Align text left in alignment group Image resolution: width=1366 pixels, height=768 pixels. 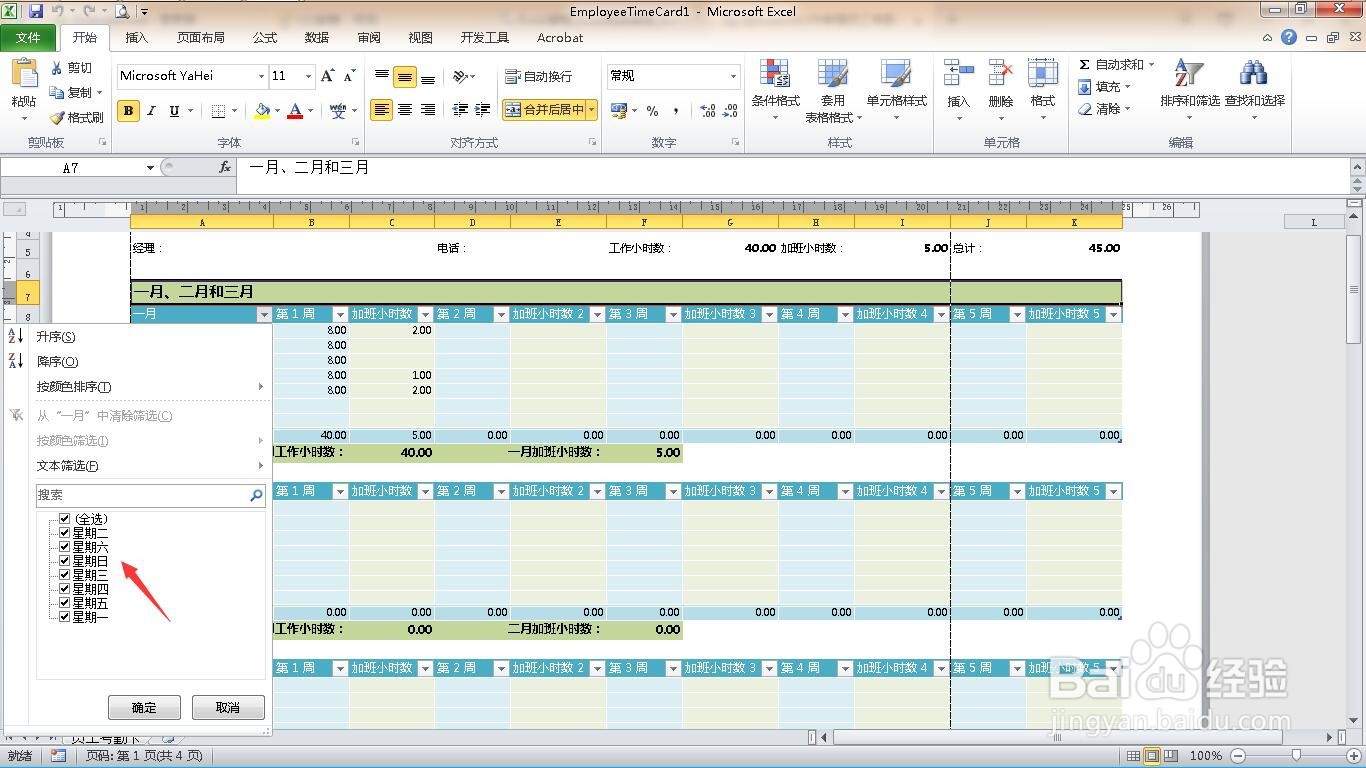click(x=381, y=110)
